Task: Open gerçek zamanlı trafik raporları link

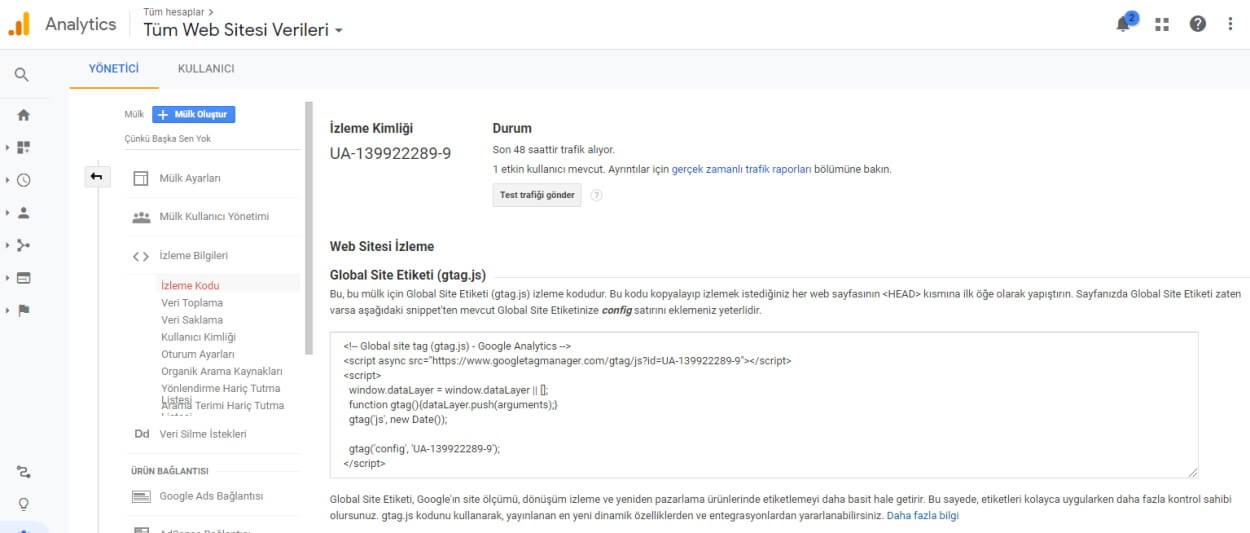Action: pyautogui.click(x=742, y=169)
